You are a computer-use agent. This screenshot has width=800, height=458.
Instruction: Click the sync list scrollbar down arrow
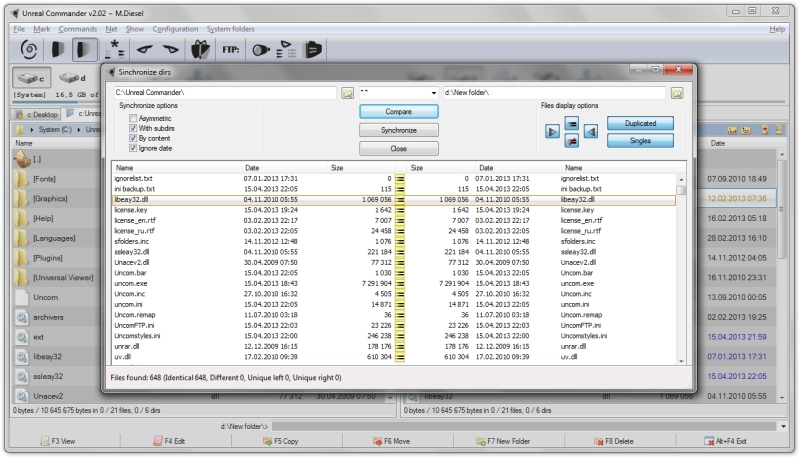(681, 361)
